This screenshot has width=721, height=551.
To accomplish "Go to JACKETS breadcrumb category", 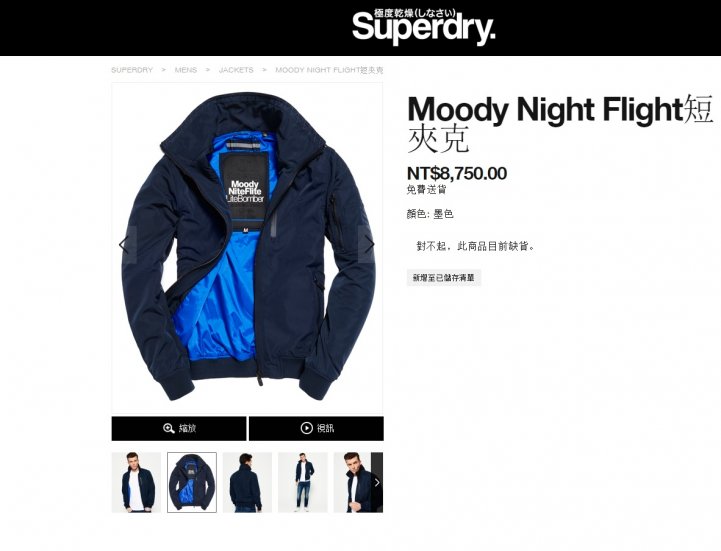I will point(236,70).
